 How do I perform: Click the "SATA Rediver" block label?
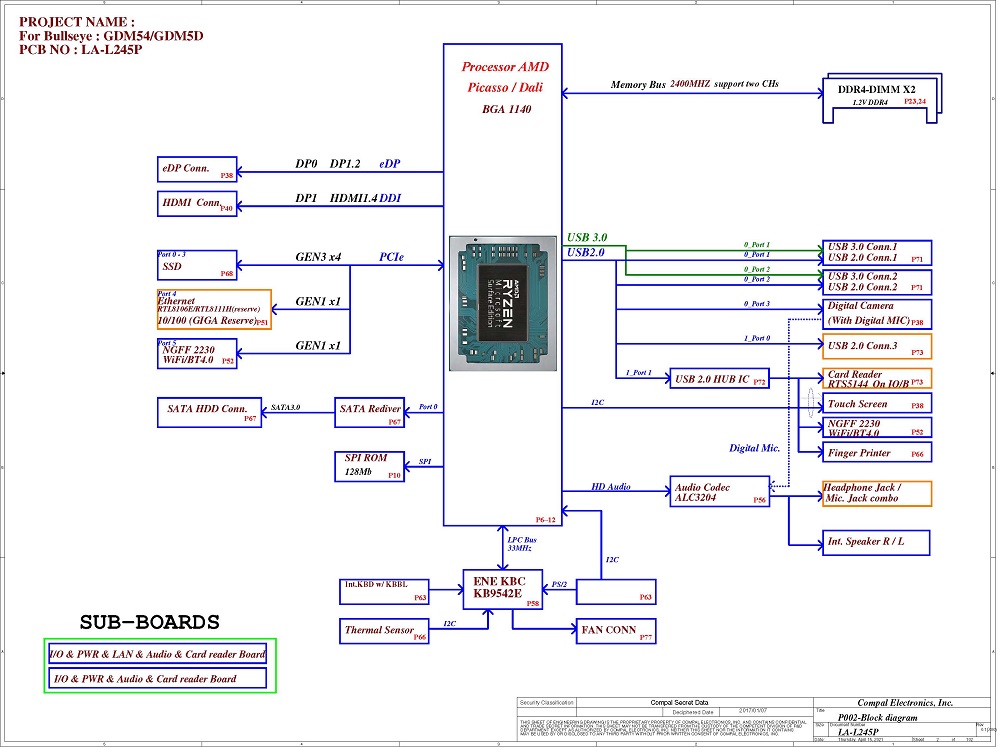[370, 409]
